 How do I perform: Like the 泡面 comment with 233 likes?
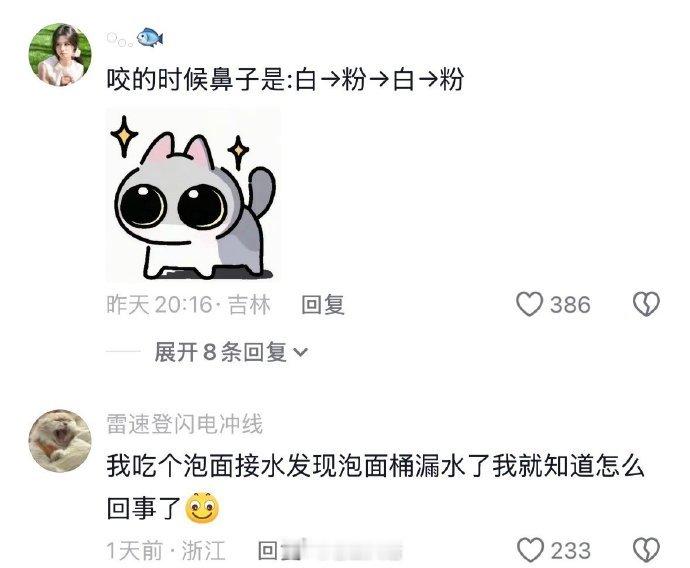(530, 550)
